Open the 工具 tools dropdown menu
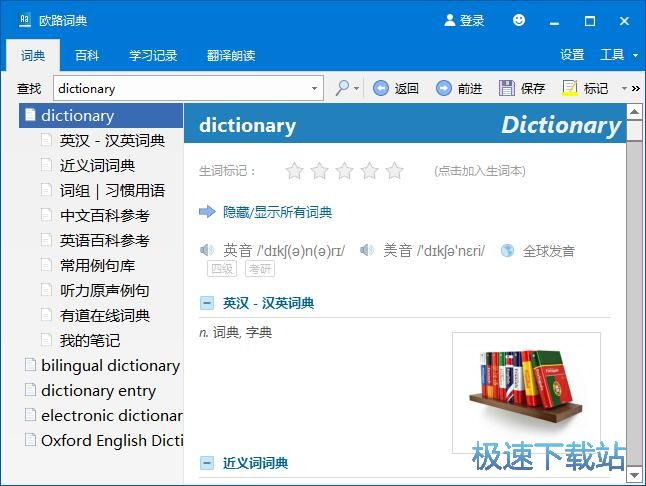The image size is (646, 486). (x=618, y=54)
